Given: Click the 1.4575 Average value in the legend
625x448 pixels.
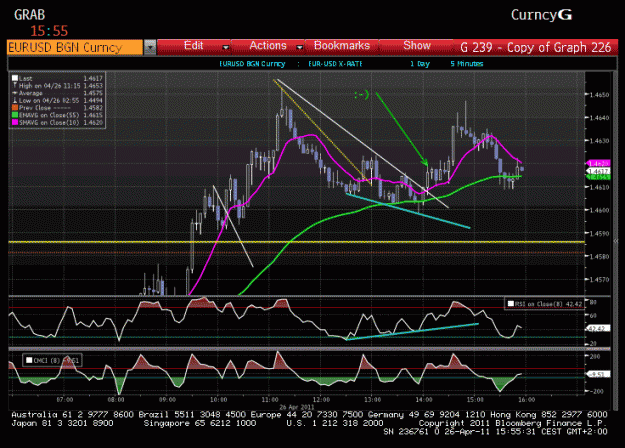Looking at the screenshot, I should [x=93, y=93].
